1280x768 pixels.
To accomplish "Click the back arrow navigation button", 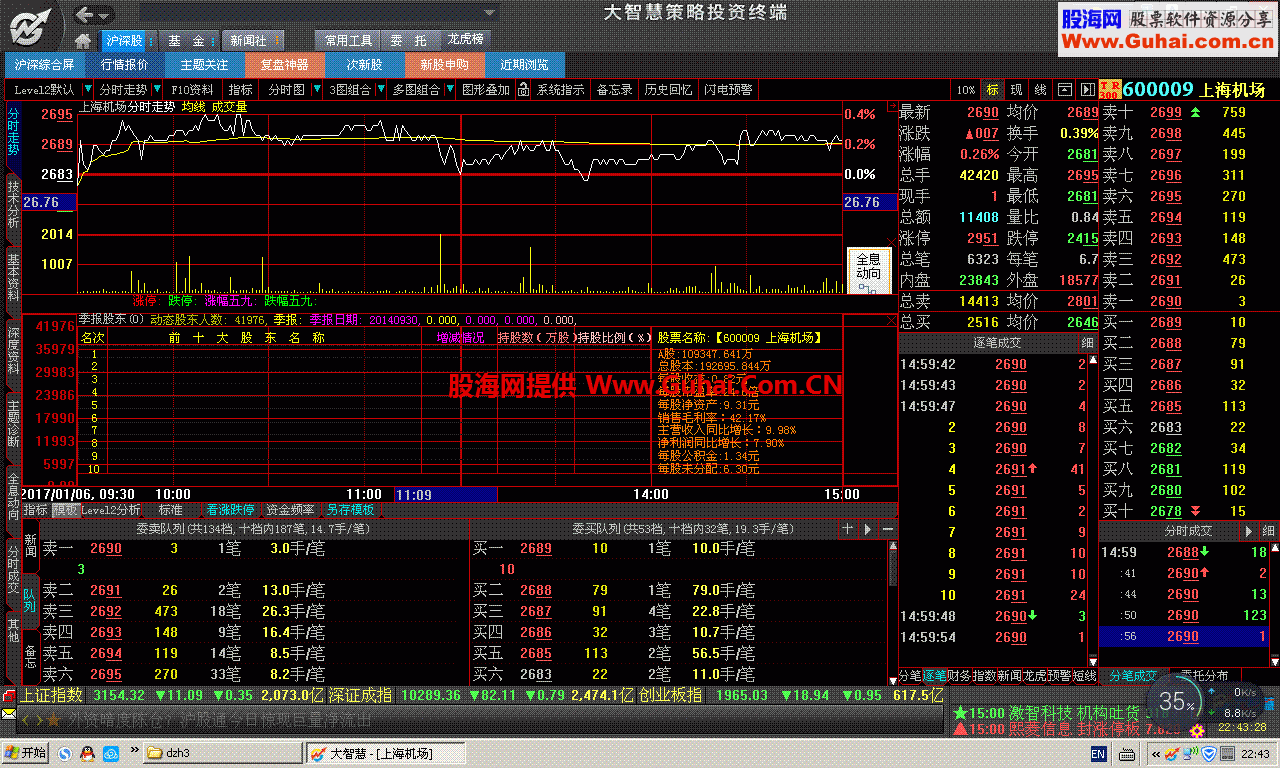I will (x=86, y=15).
